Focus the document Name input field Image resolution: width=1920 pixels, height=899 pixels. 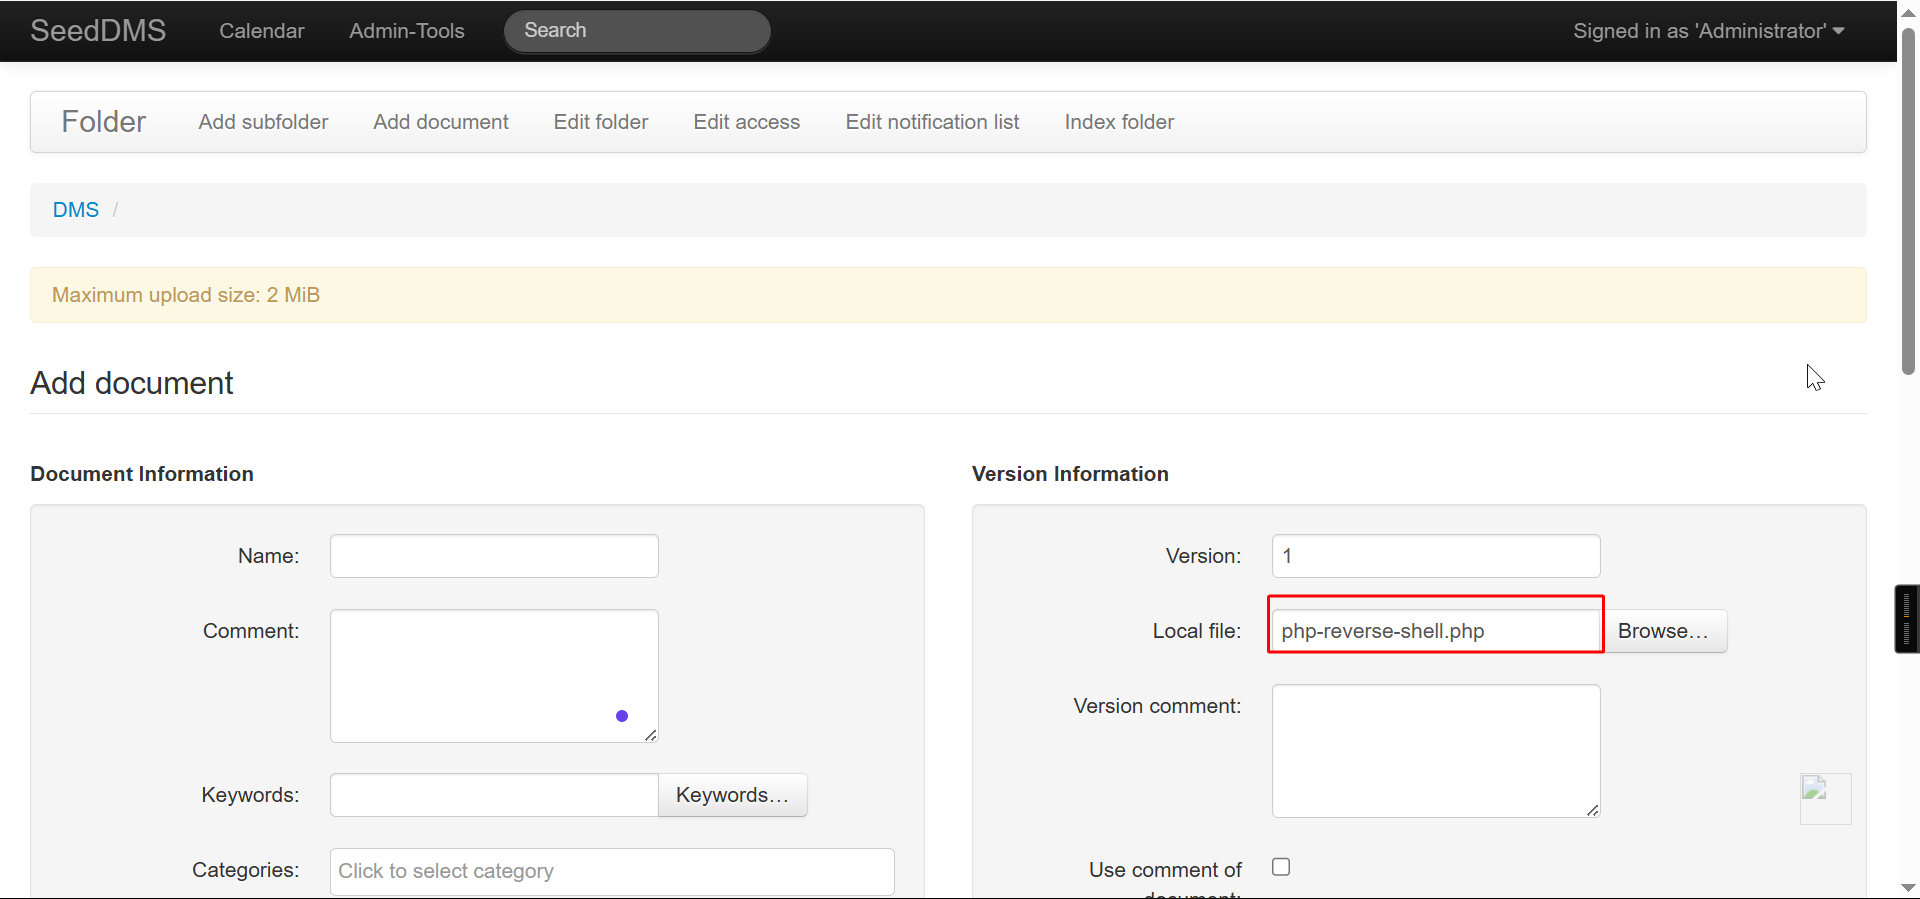coord(494,556)
